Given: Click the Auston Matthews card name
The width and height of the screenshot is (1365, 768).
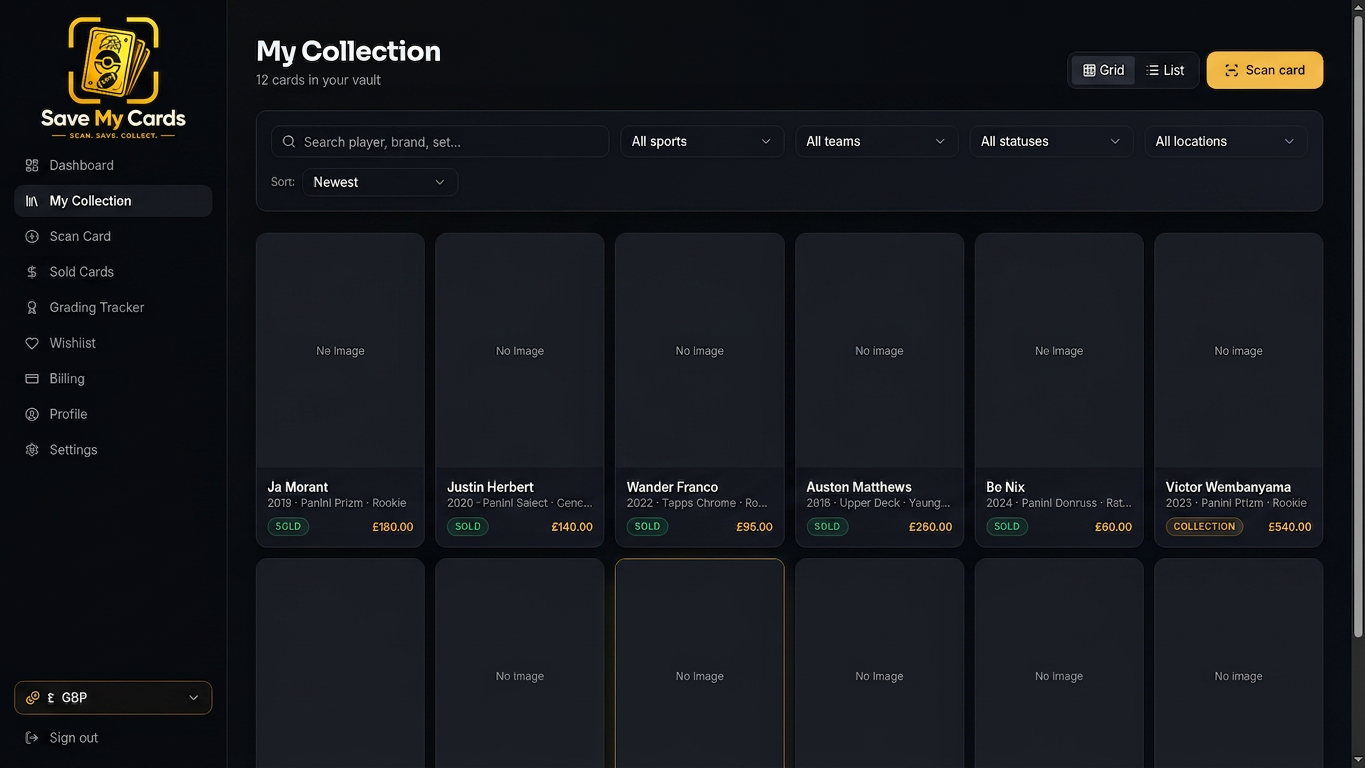Looking at the screenshot, I should click(859, 487).
